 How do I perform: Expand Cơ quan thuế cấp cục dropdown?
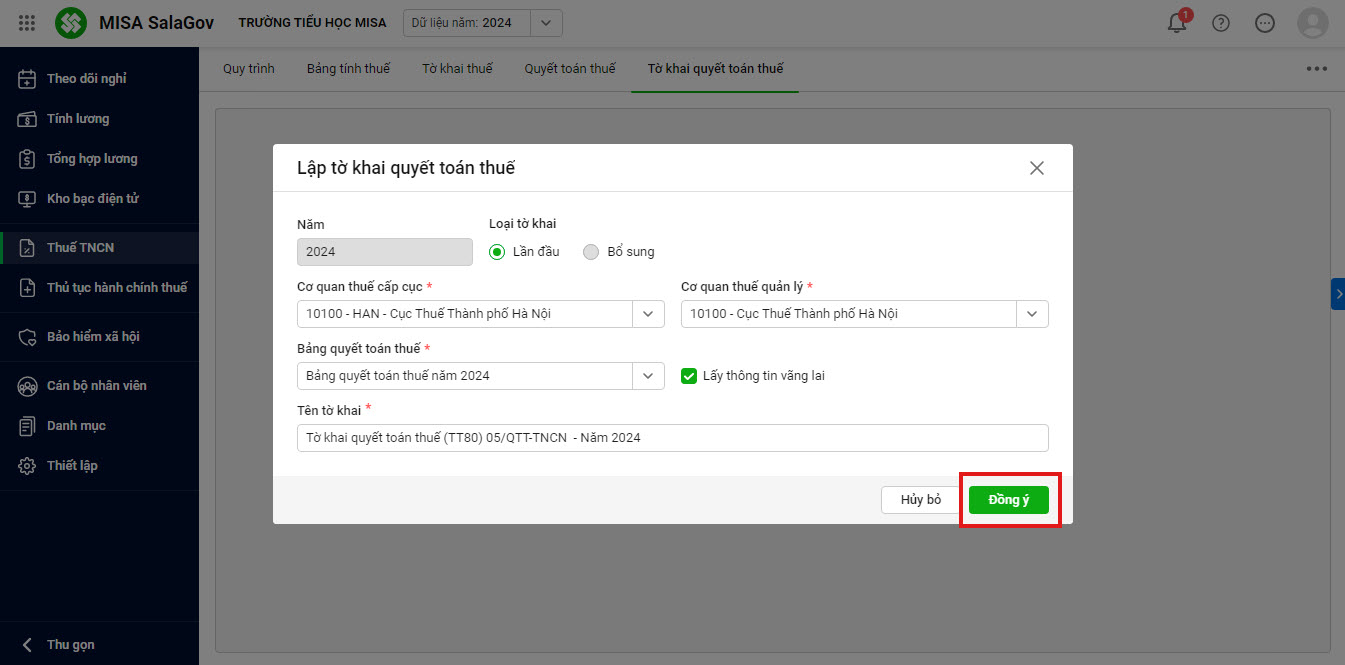coord(648,314)
